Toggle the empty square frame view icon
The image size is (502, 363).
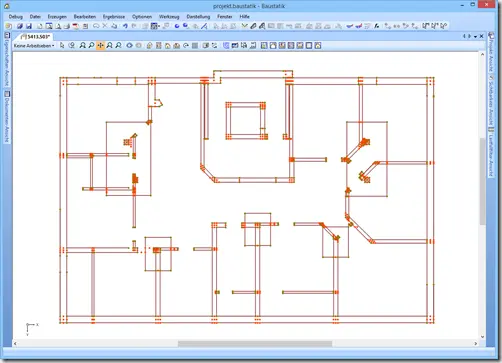(x=309, y=45)
